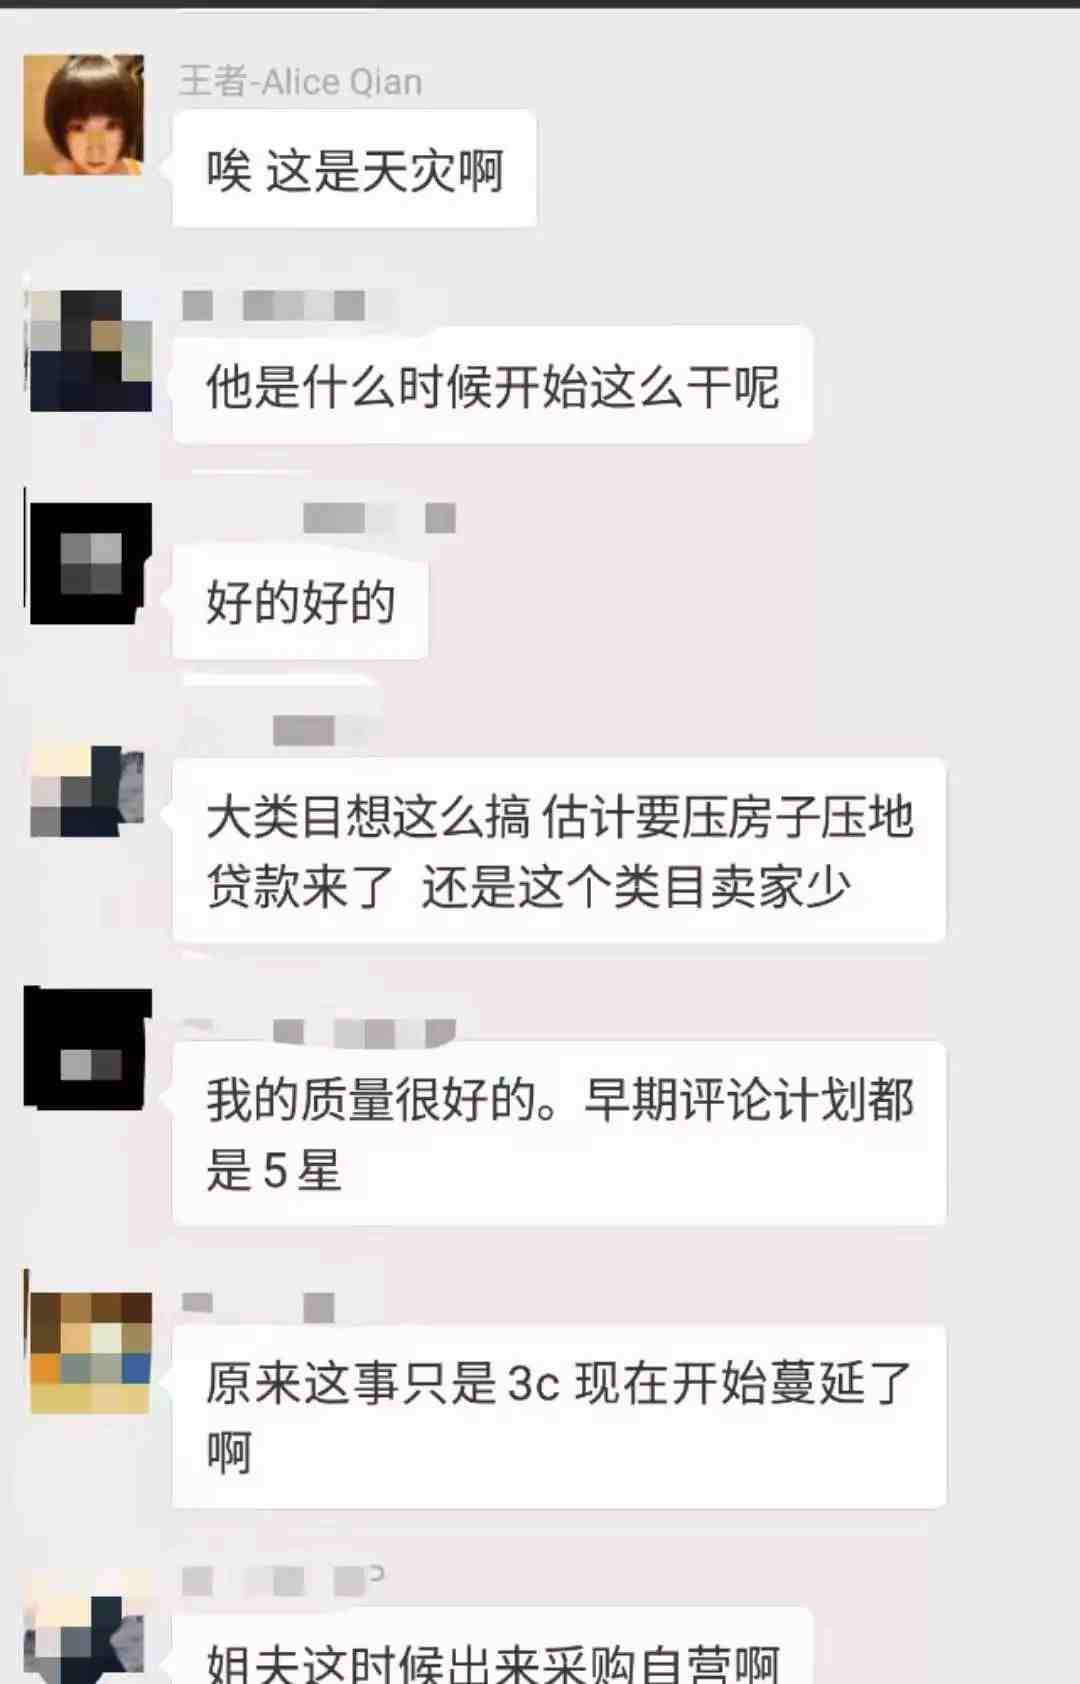Tap the blurred name above 大类目想这么搞 message

click(305, 731)
